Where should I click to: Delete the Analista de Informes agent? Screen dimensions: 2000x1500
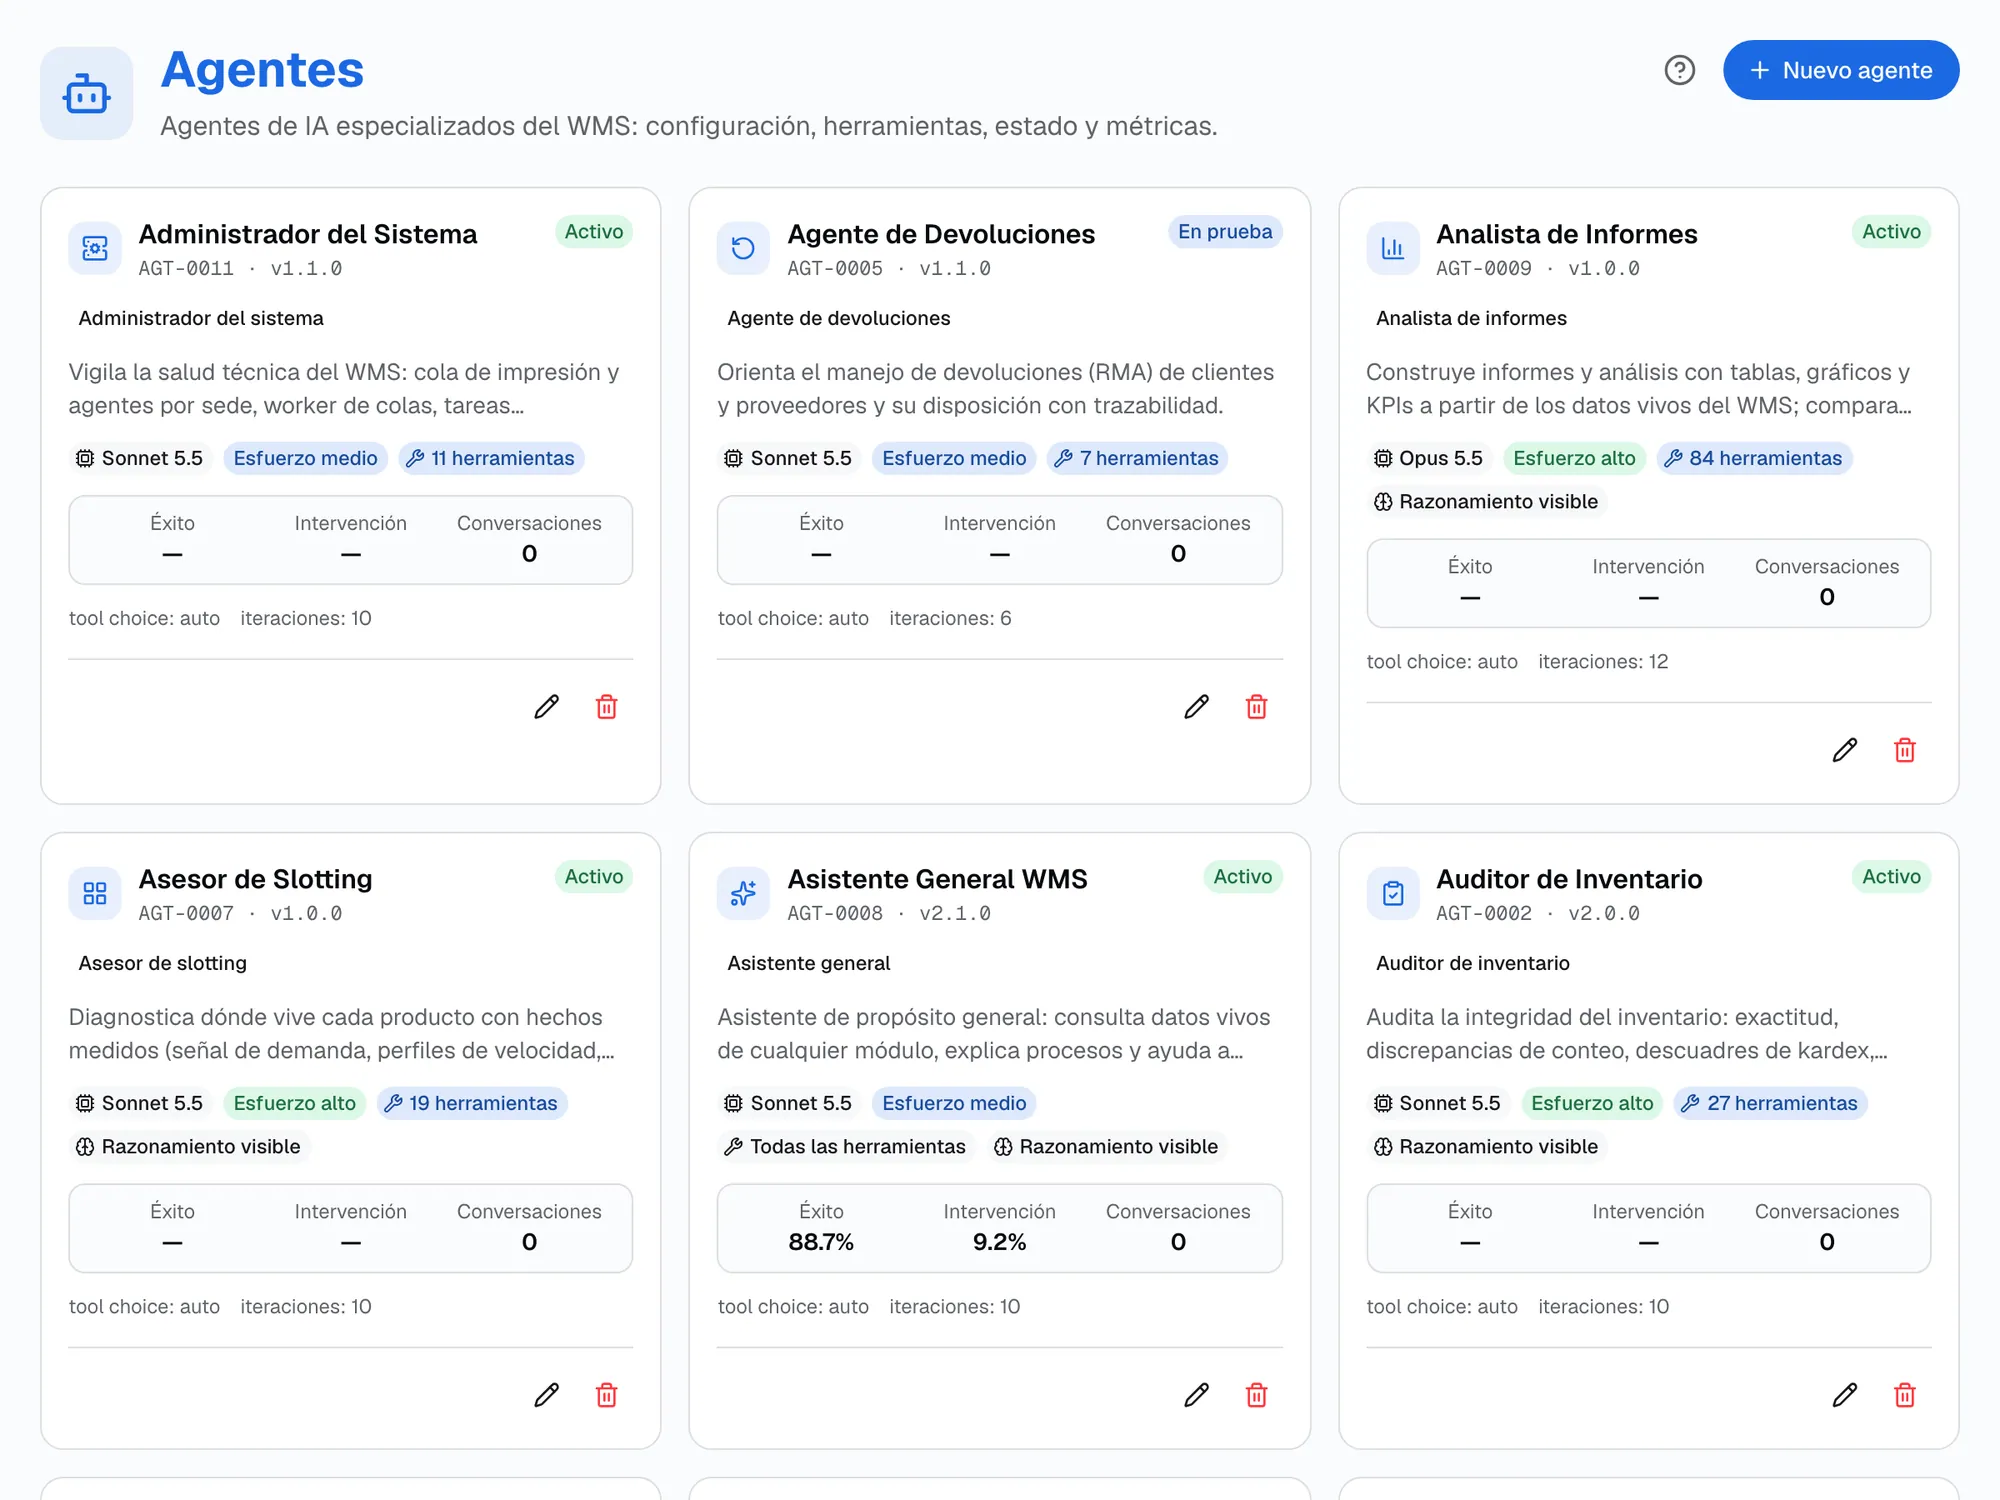pos(1904,750)
